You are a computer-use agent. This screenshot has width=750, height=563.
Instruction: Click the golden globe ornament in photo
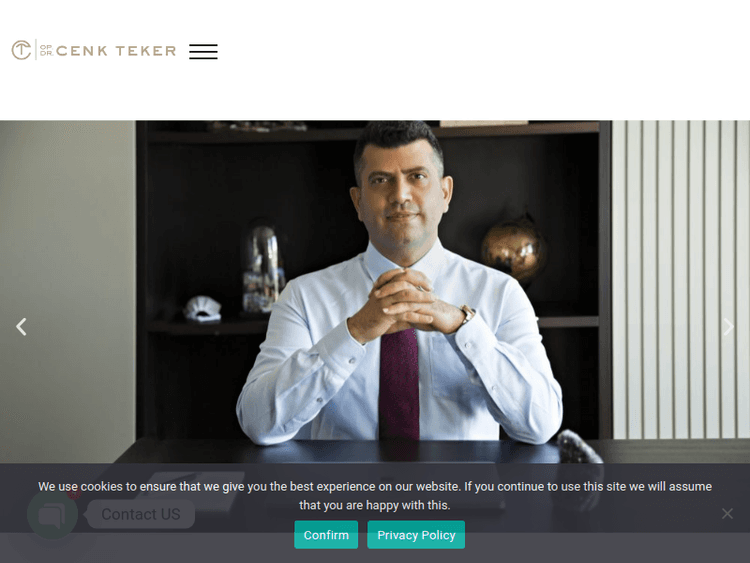[x=513, y=249]
